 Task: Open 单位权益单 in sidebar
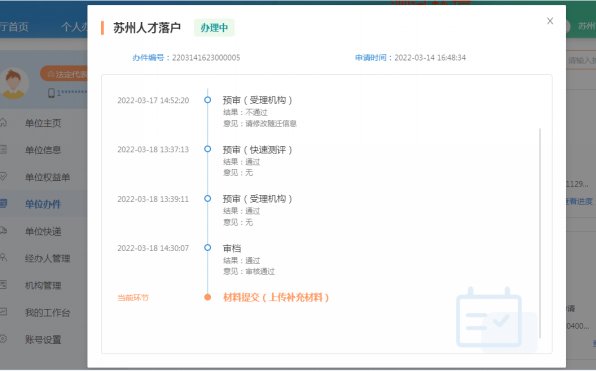47,177
